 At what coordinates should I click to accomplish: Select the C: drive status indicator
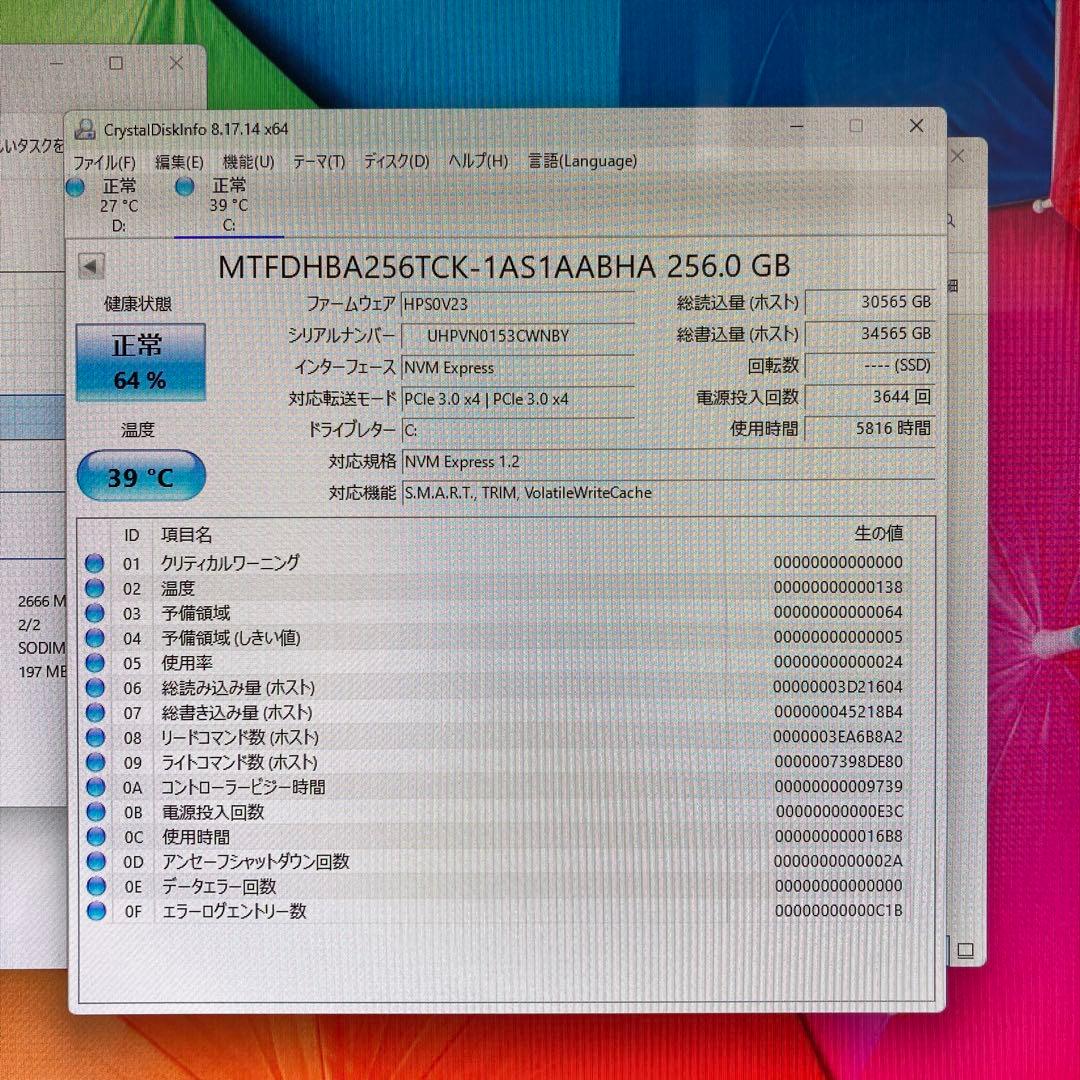[x=185, y=187]
